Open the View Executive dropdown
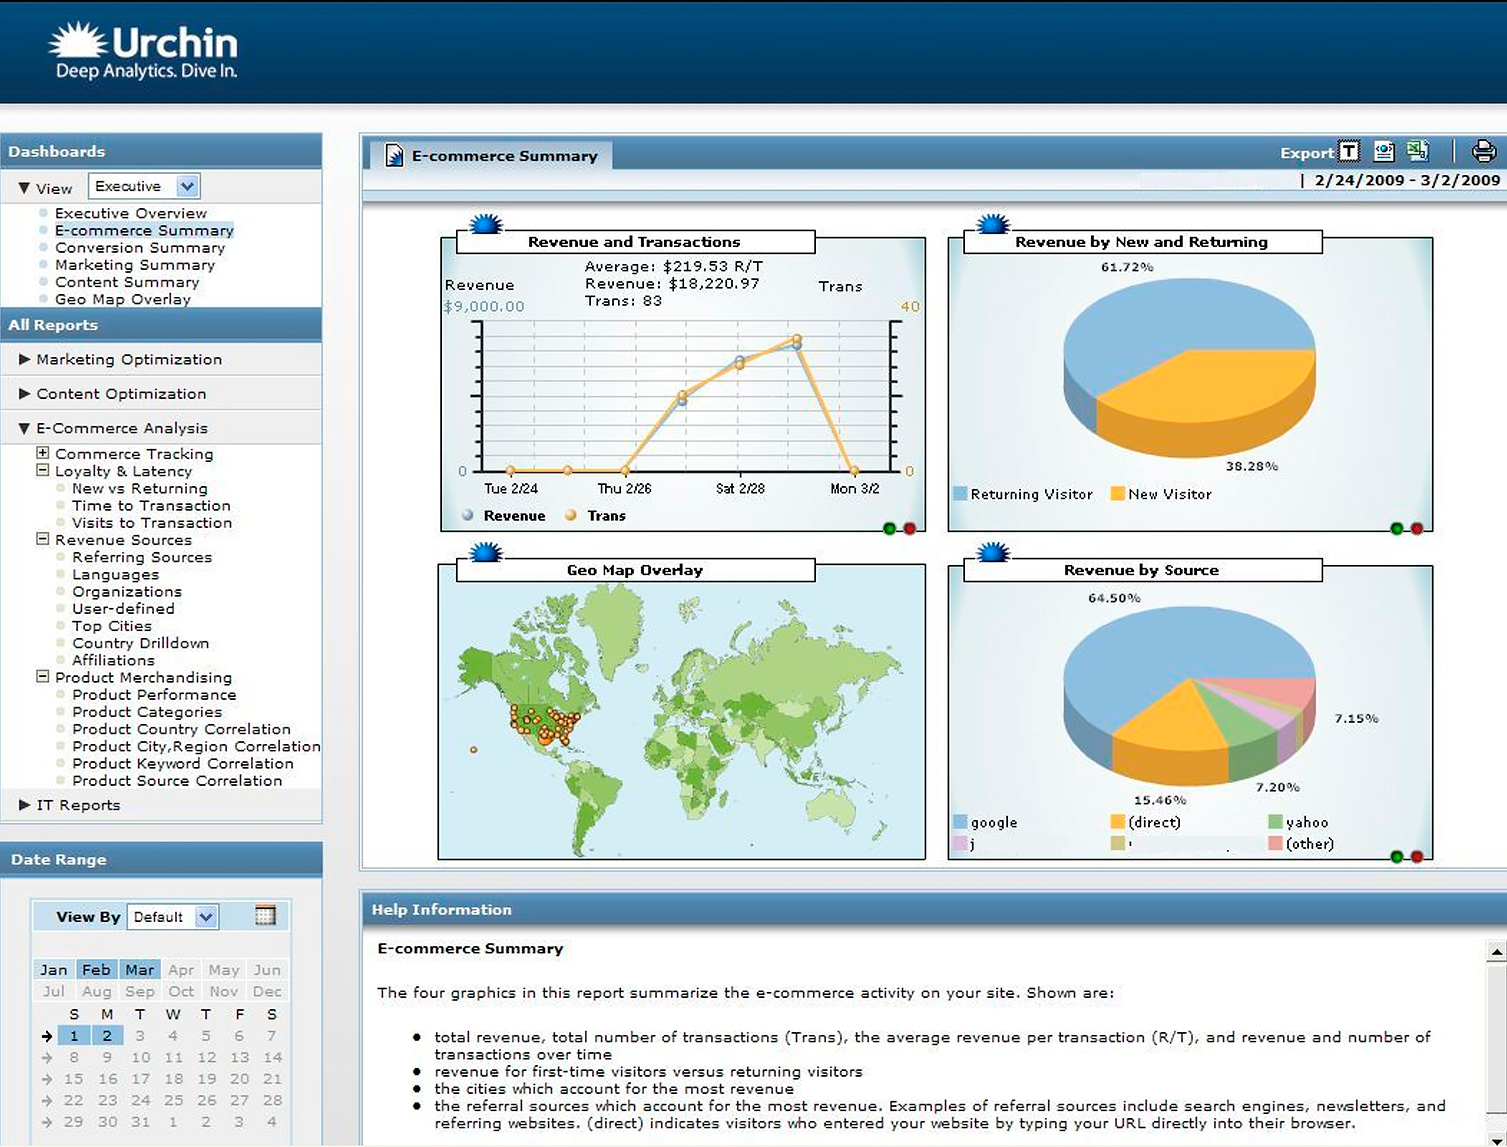The height and width of the screenshot is (1147, 1507). point(144,186)
